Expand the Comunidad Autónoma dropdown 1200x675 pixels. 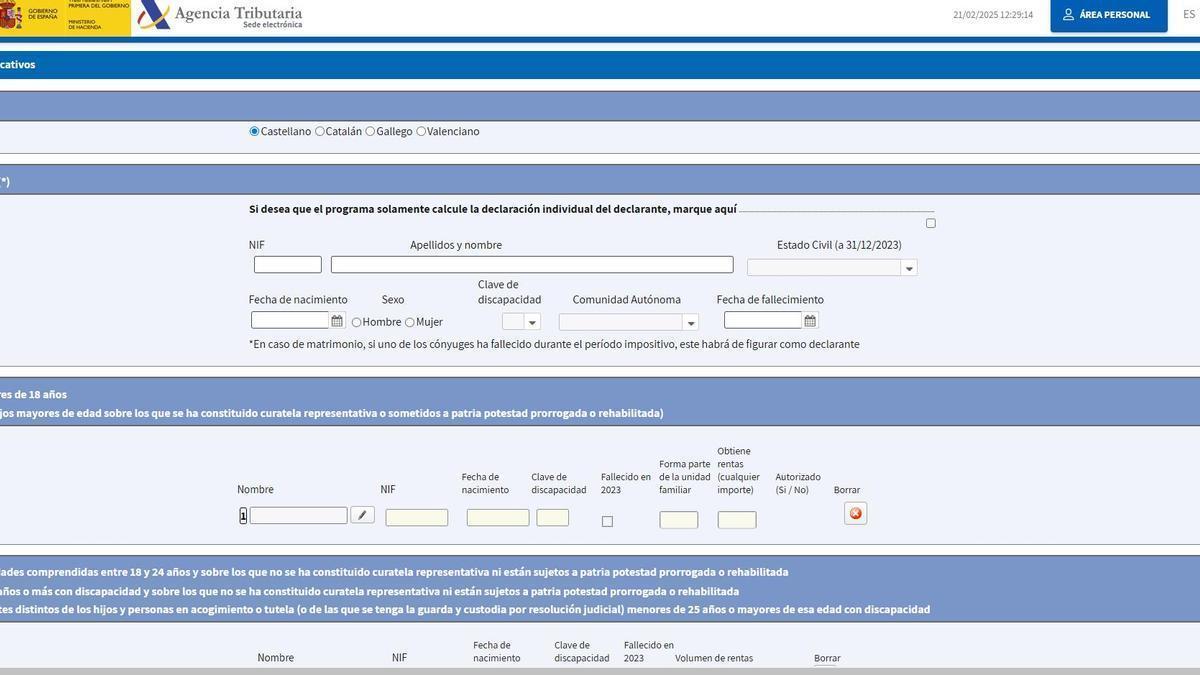[x=690, y=322]
